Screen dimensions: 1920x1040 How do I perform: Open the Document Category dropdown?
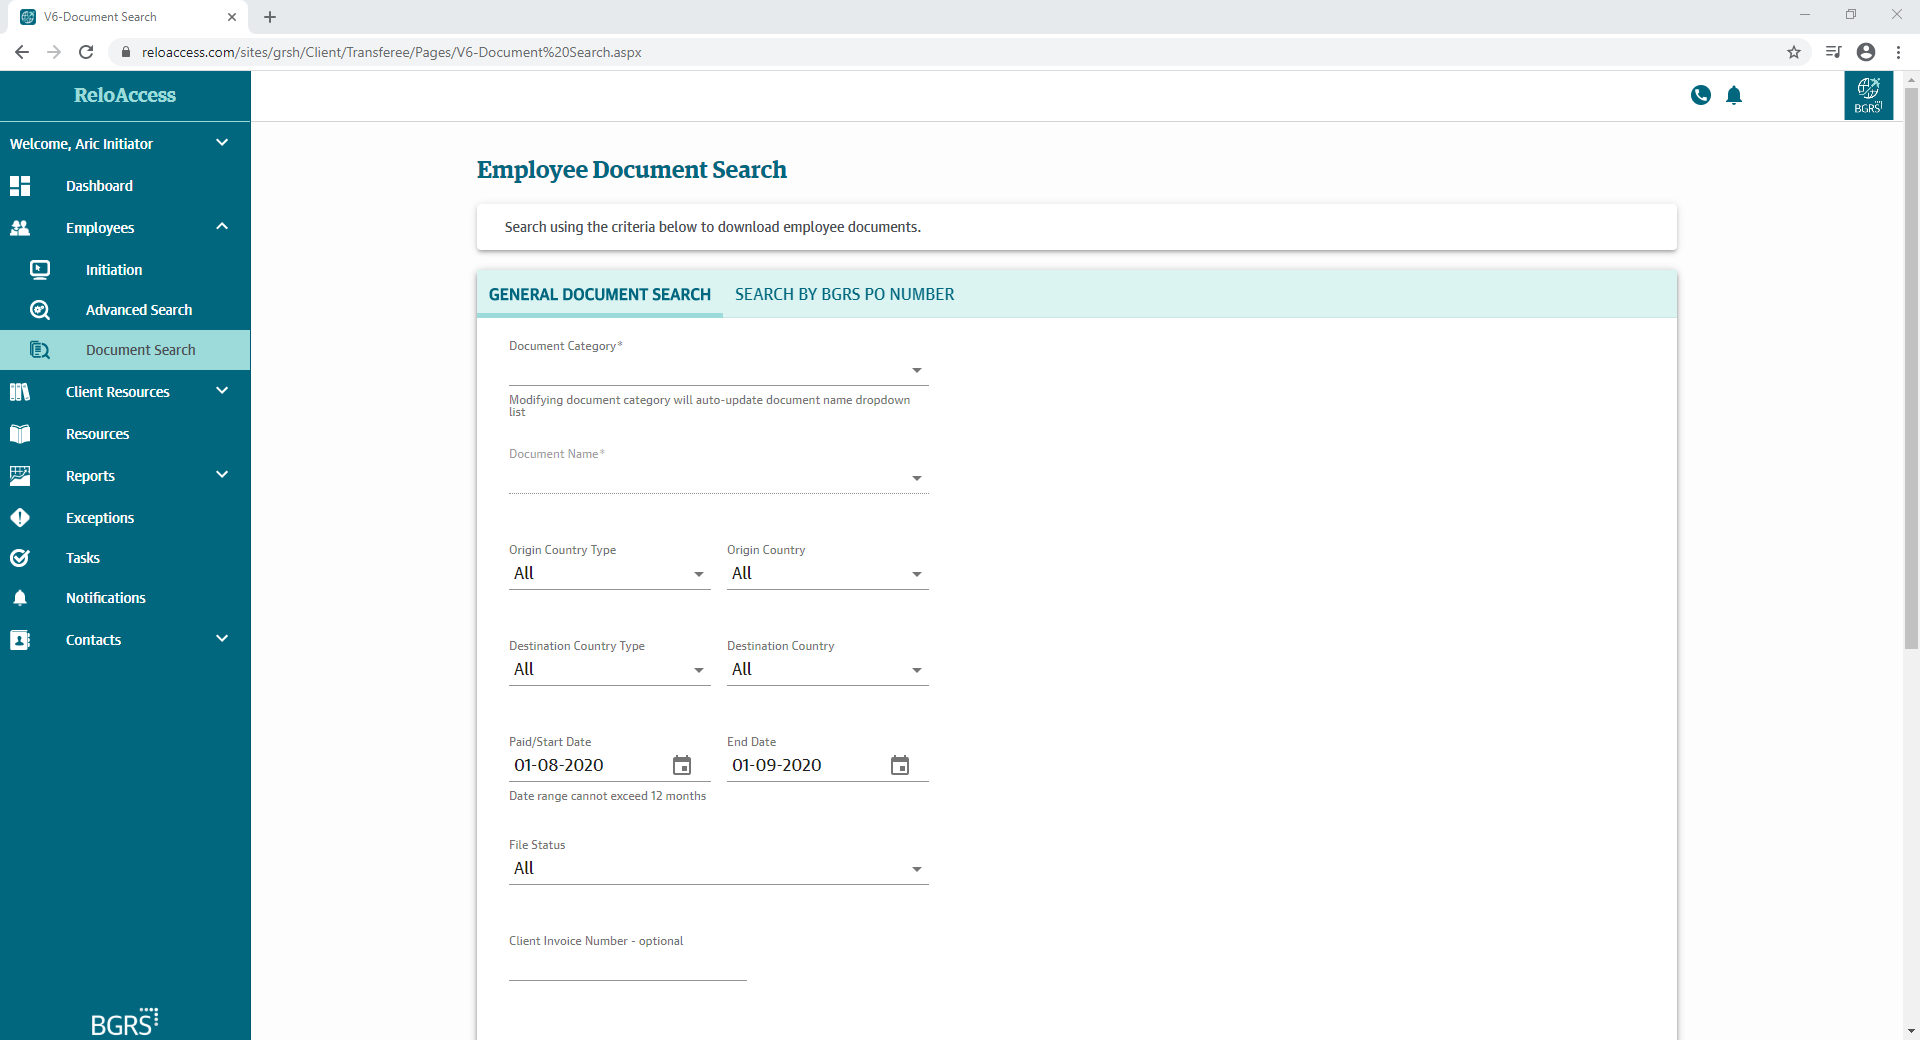pyautogui.click(x=718, y=371)
